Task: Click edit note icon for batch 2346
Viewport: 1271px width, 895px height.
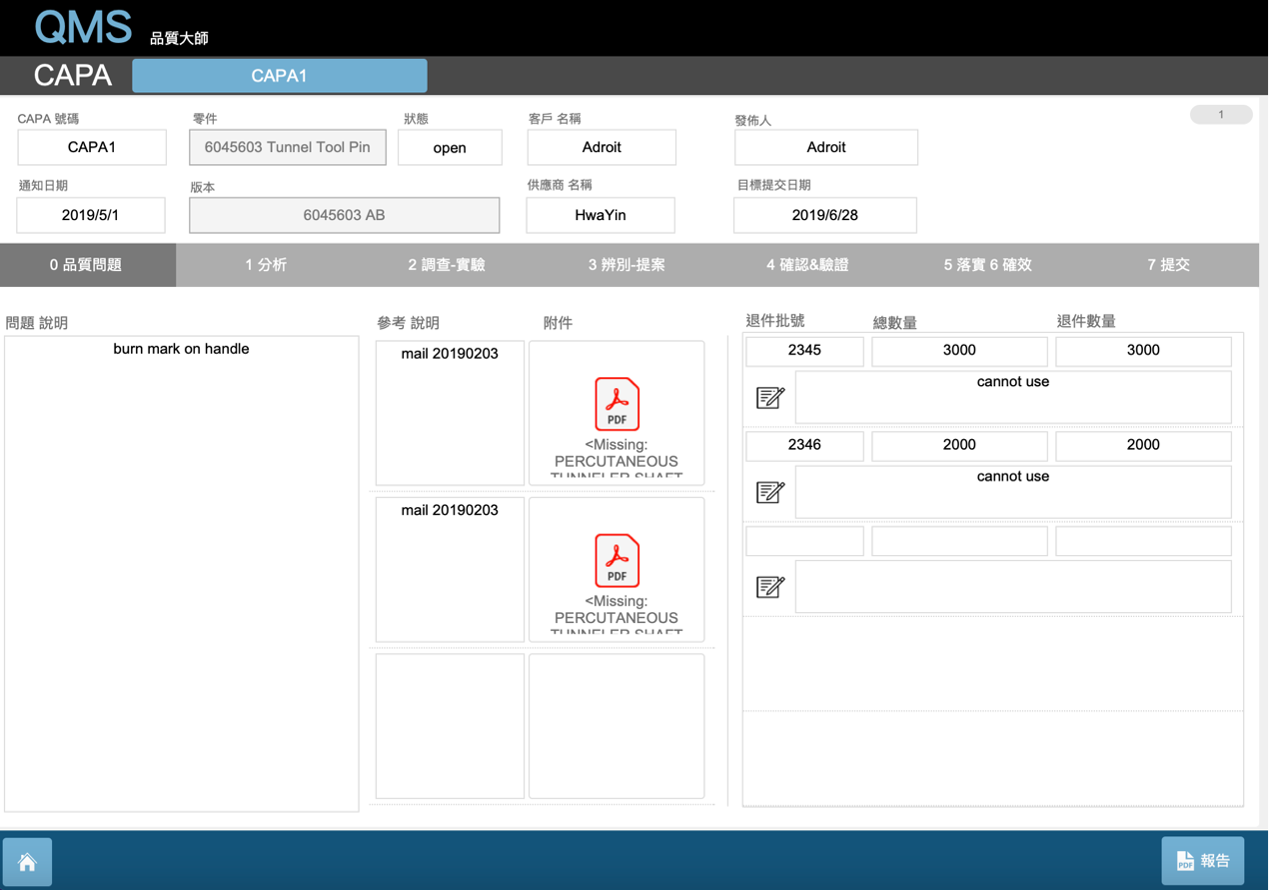Action: point(770,492)
